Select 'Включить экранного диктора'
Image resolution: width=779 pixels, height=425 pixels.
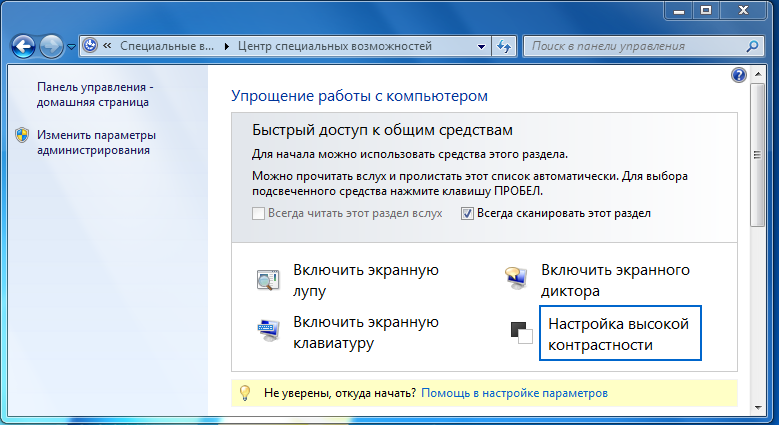tap(615, 280)
